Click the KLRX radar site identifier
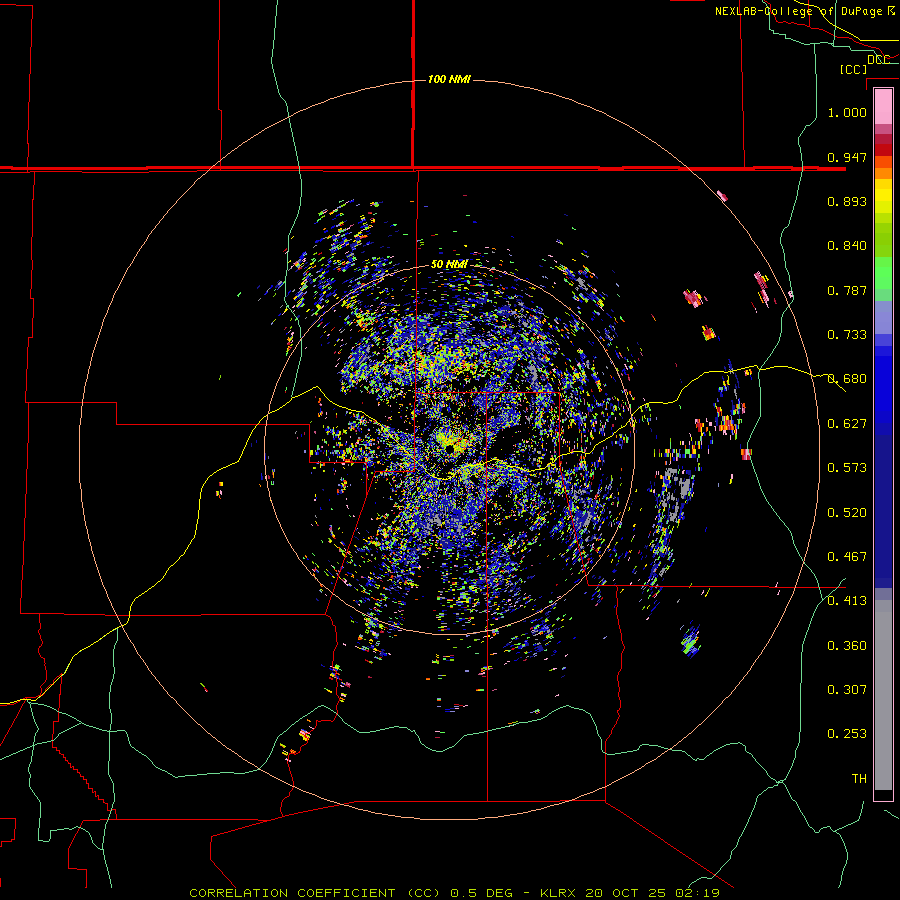Image resolution: width=900 pixels, height=900 pixels. (x=560, y=893)
